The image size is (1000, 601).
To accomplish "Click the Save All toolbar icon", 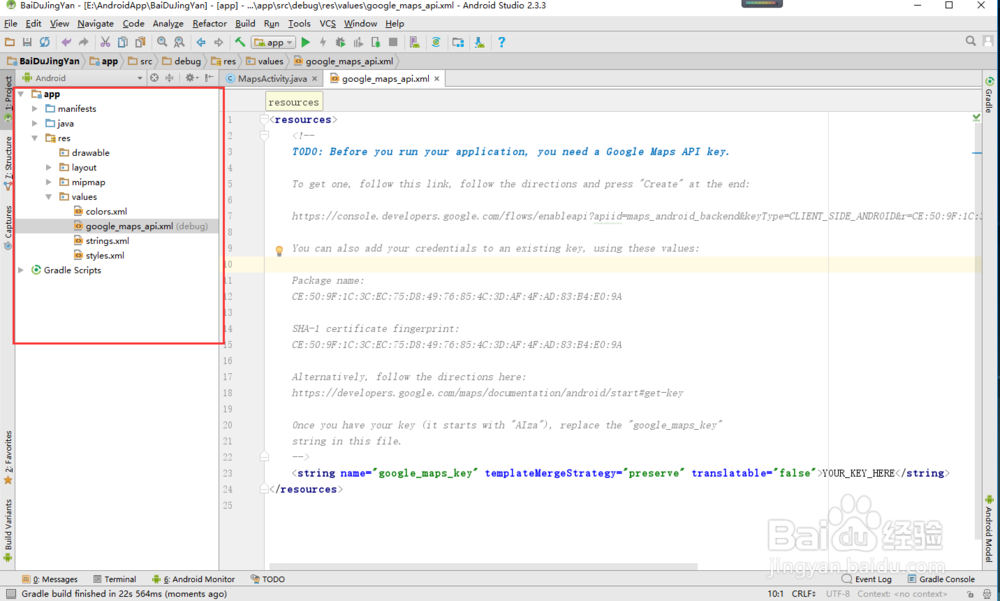I will 27,42.
